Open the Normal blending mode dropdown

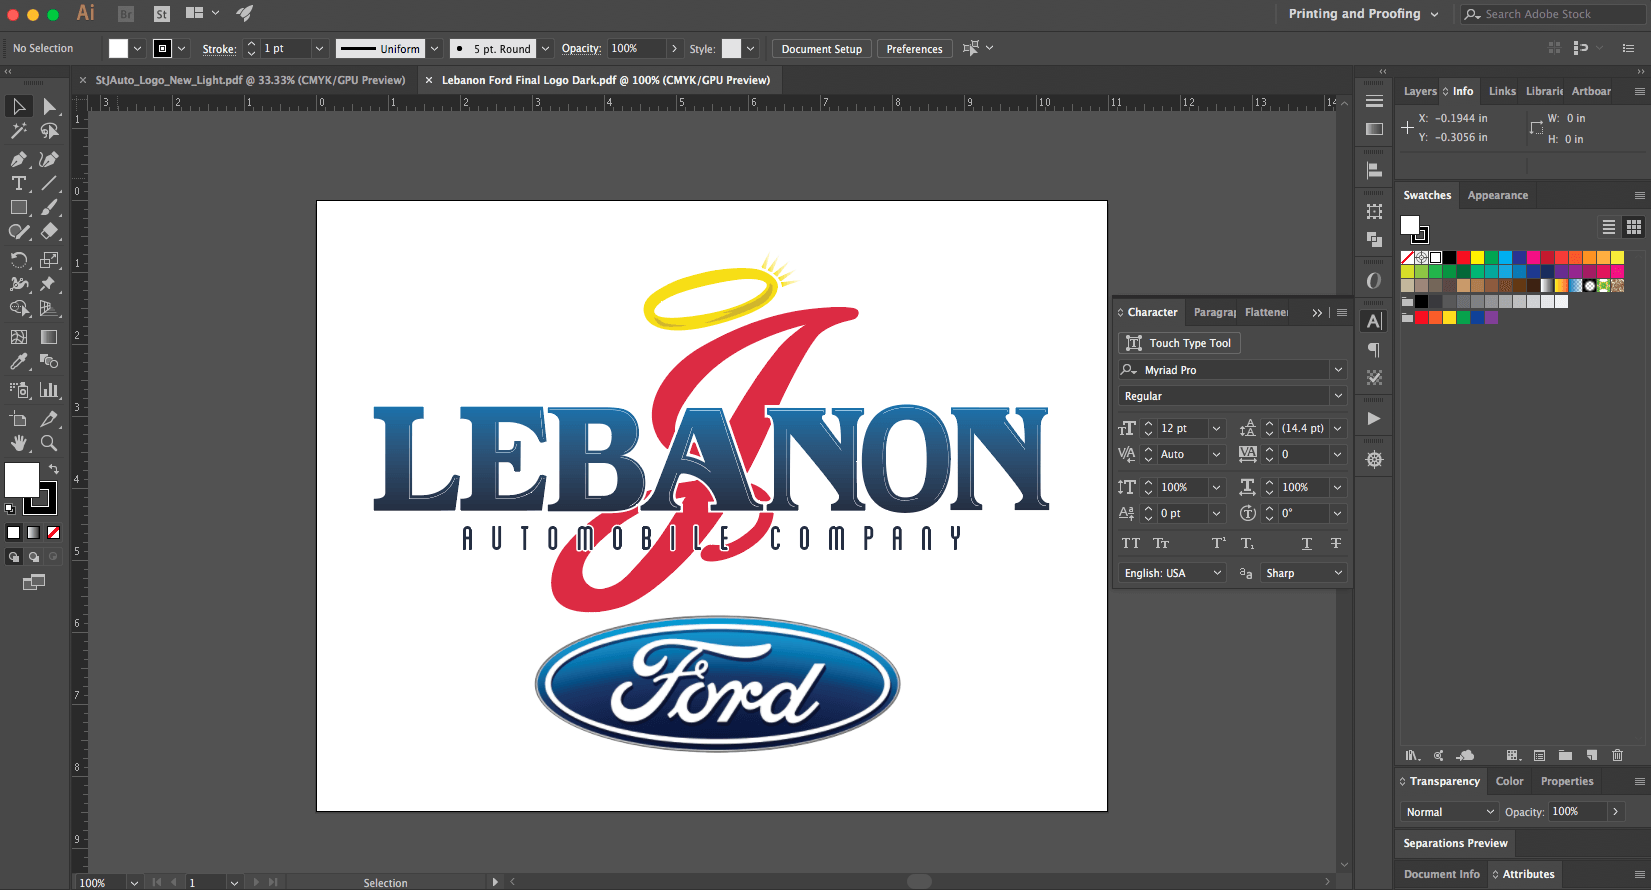[1448, 812]
